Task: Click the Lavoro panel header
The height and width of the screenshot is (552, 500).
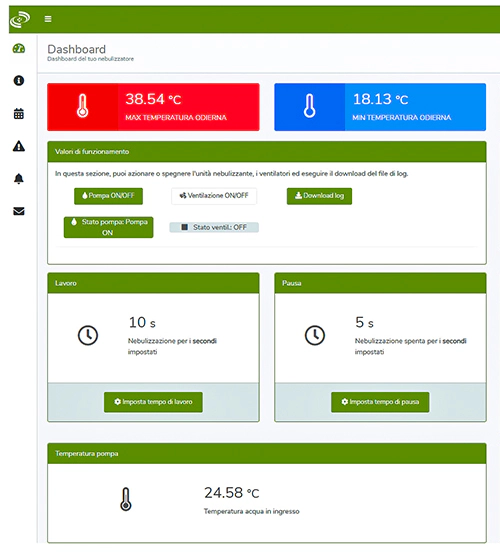Action: (154, 283)
